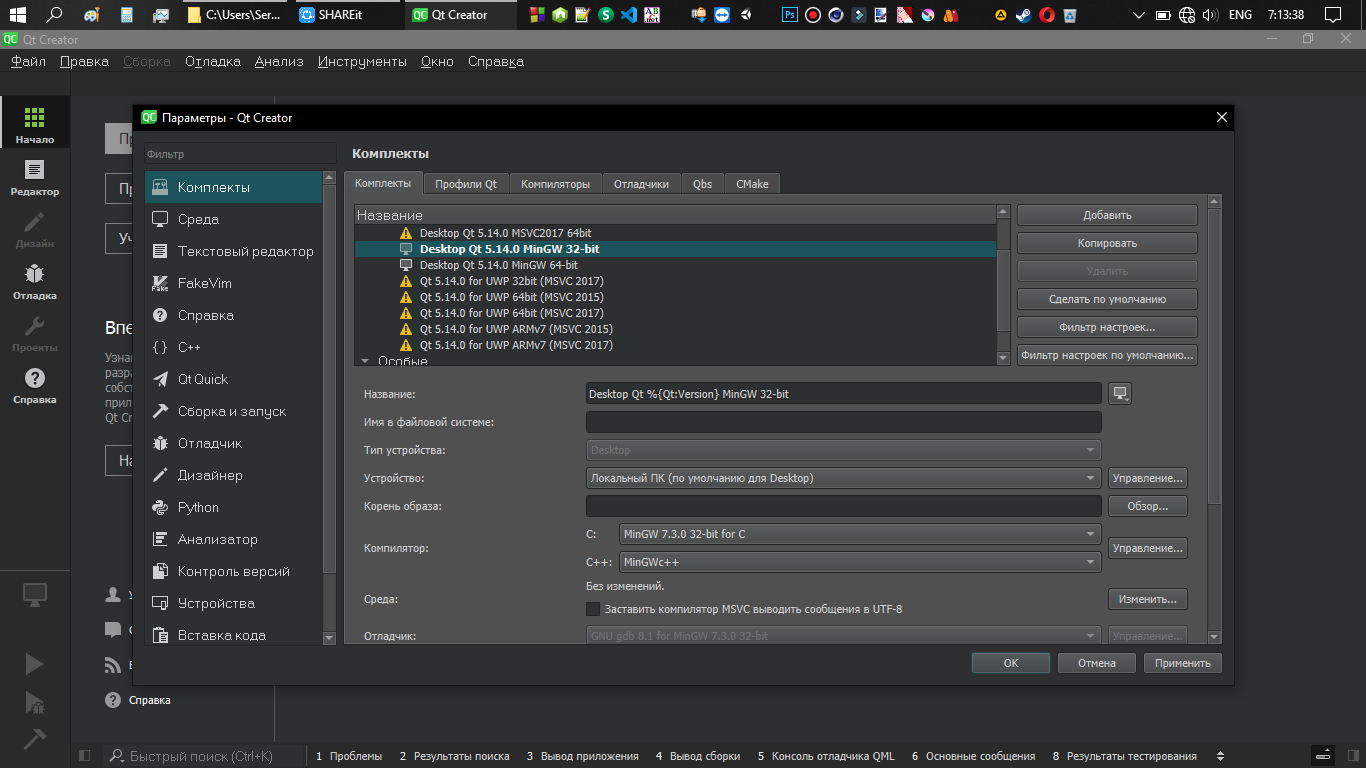Image resolution: width=1366 pixels, height=768 pixels.
Task: Click the Применить button
Action: pos(1183,663)
